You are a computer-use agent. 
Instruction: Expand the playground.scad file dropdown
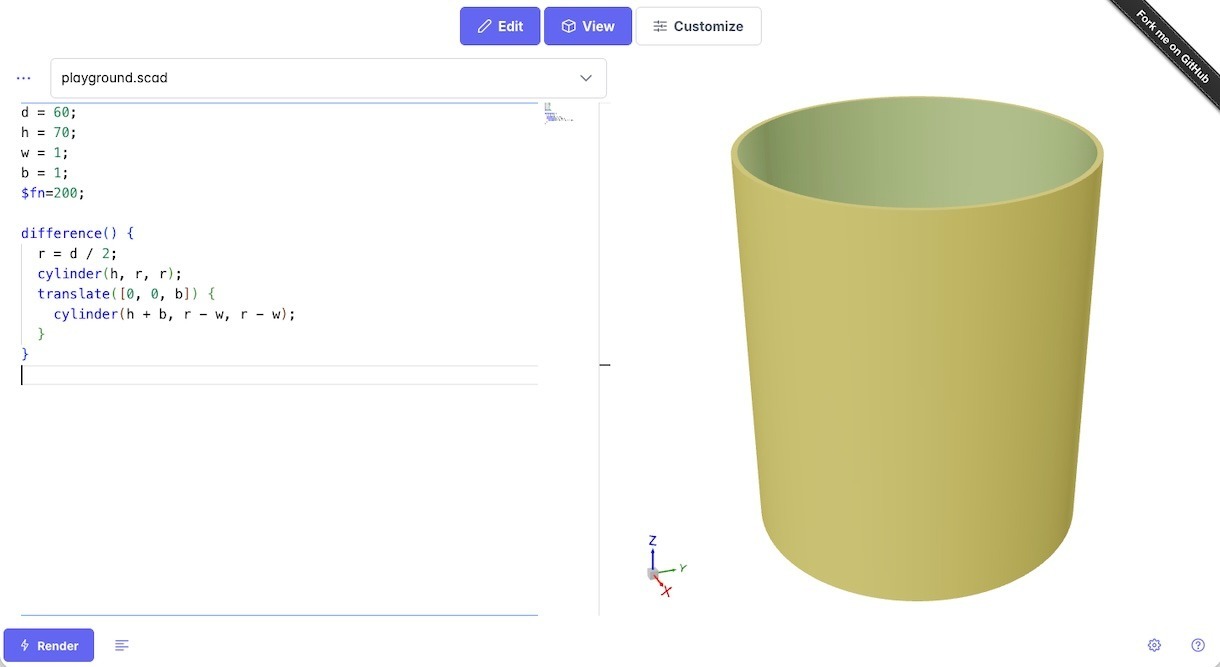pos(585,78)
